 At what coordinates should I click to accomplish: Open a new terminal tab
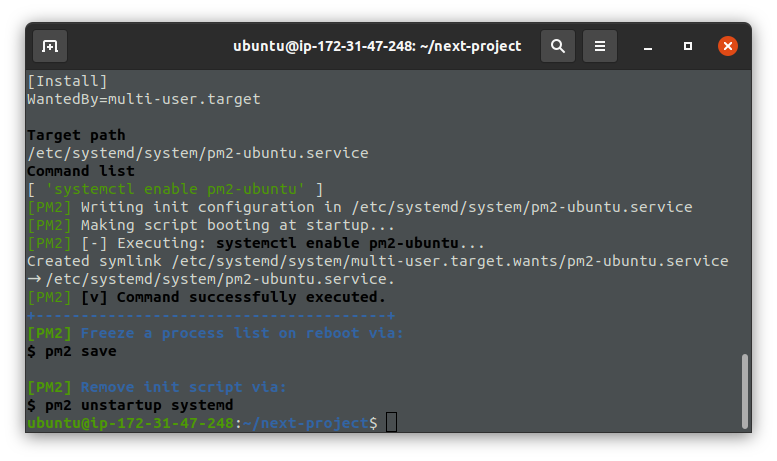50,46
